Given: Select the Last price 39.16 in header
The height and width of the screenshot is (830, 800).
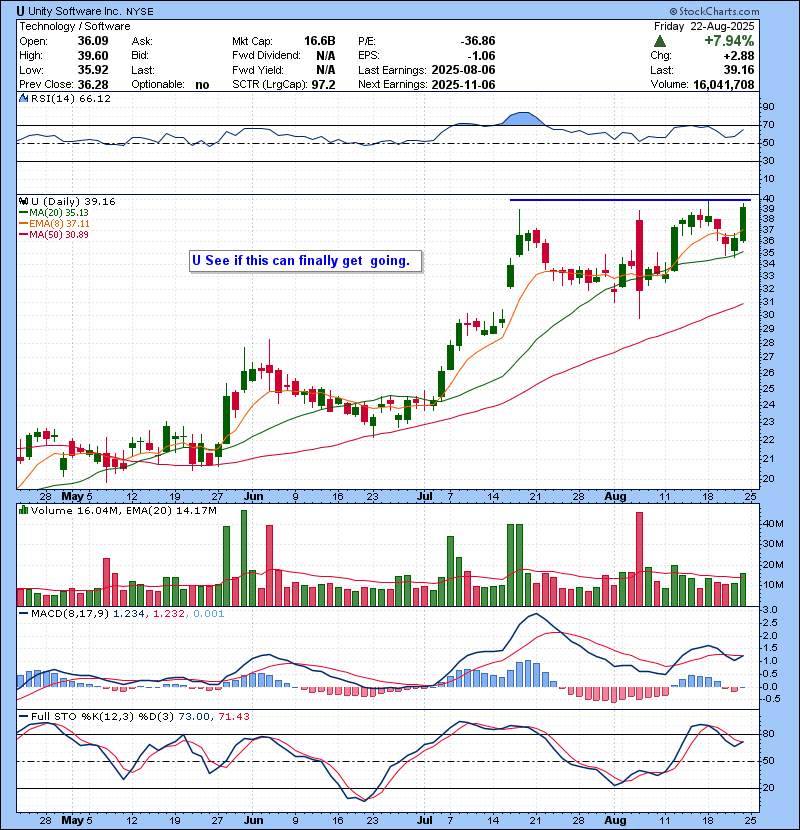Looking at the screenshot, I should coord(740,70).
